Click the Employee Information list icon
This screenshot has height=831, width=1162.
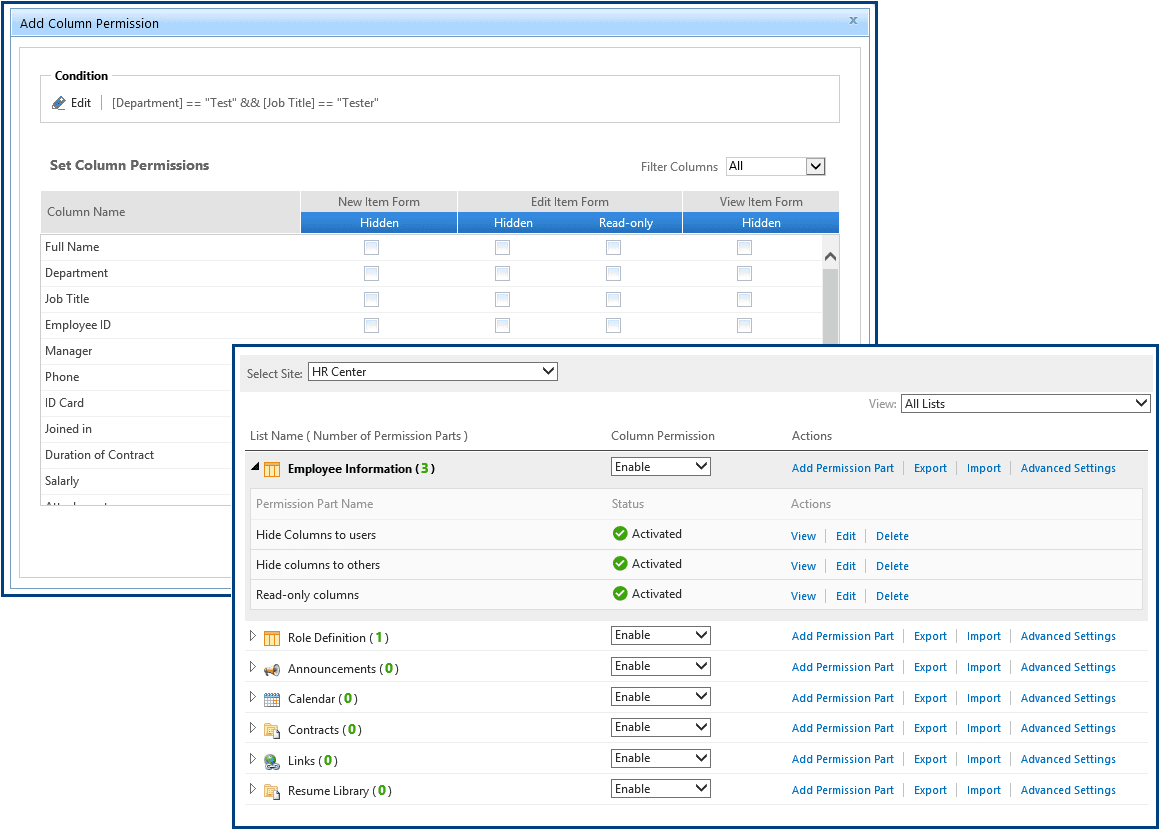[x=272, y=469]
